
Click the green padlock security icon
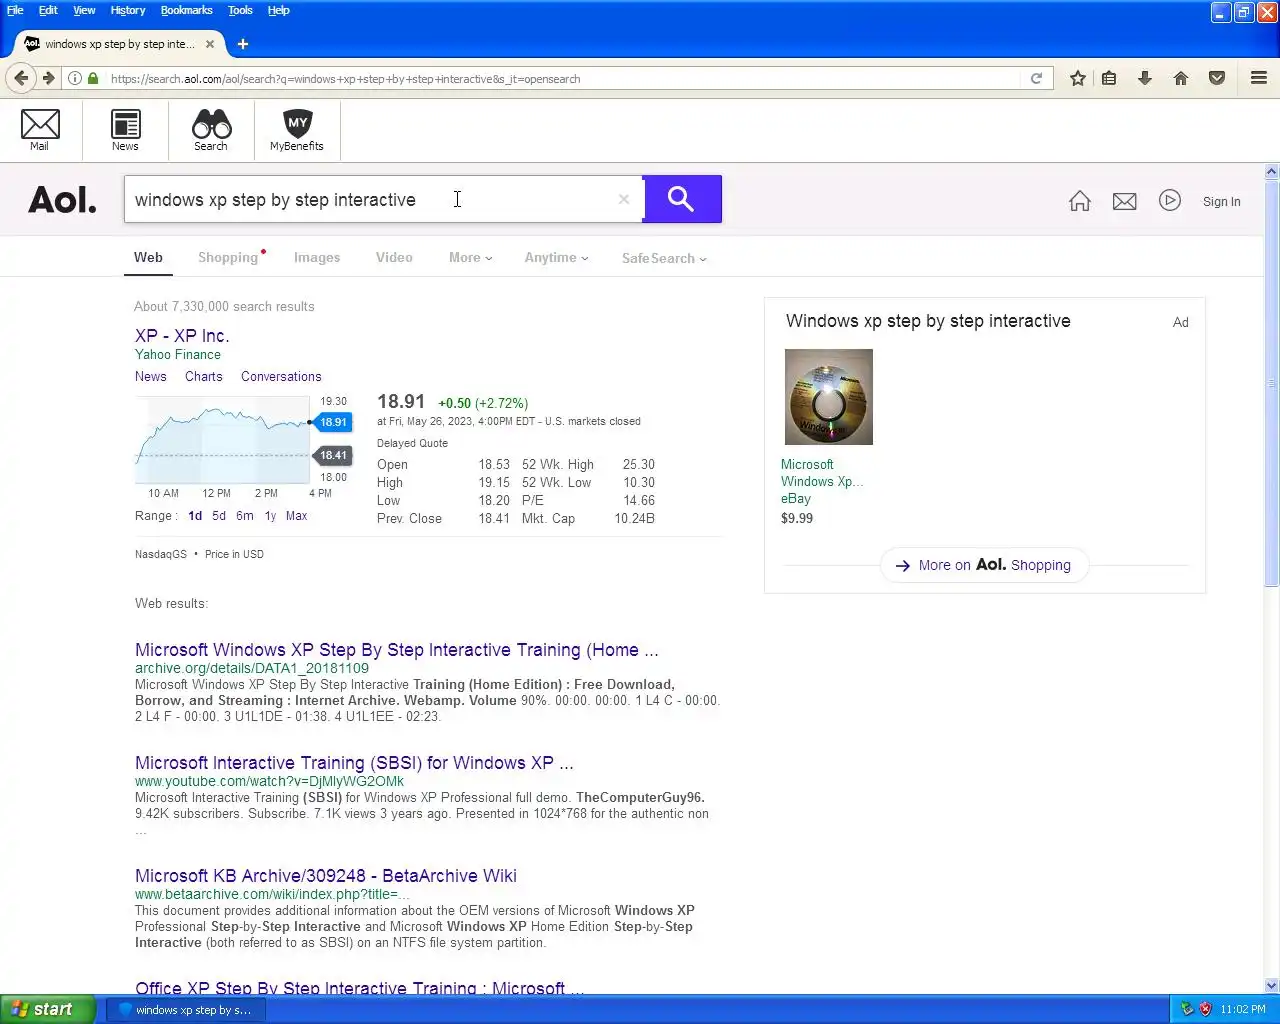coord(93,78)
